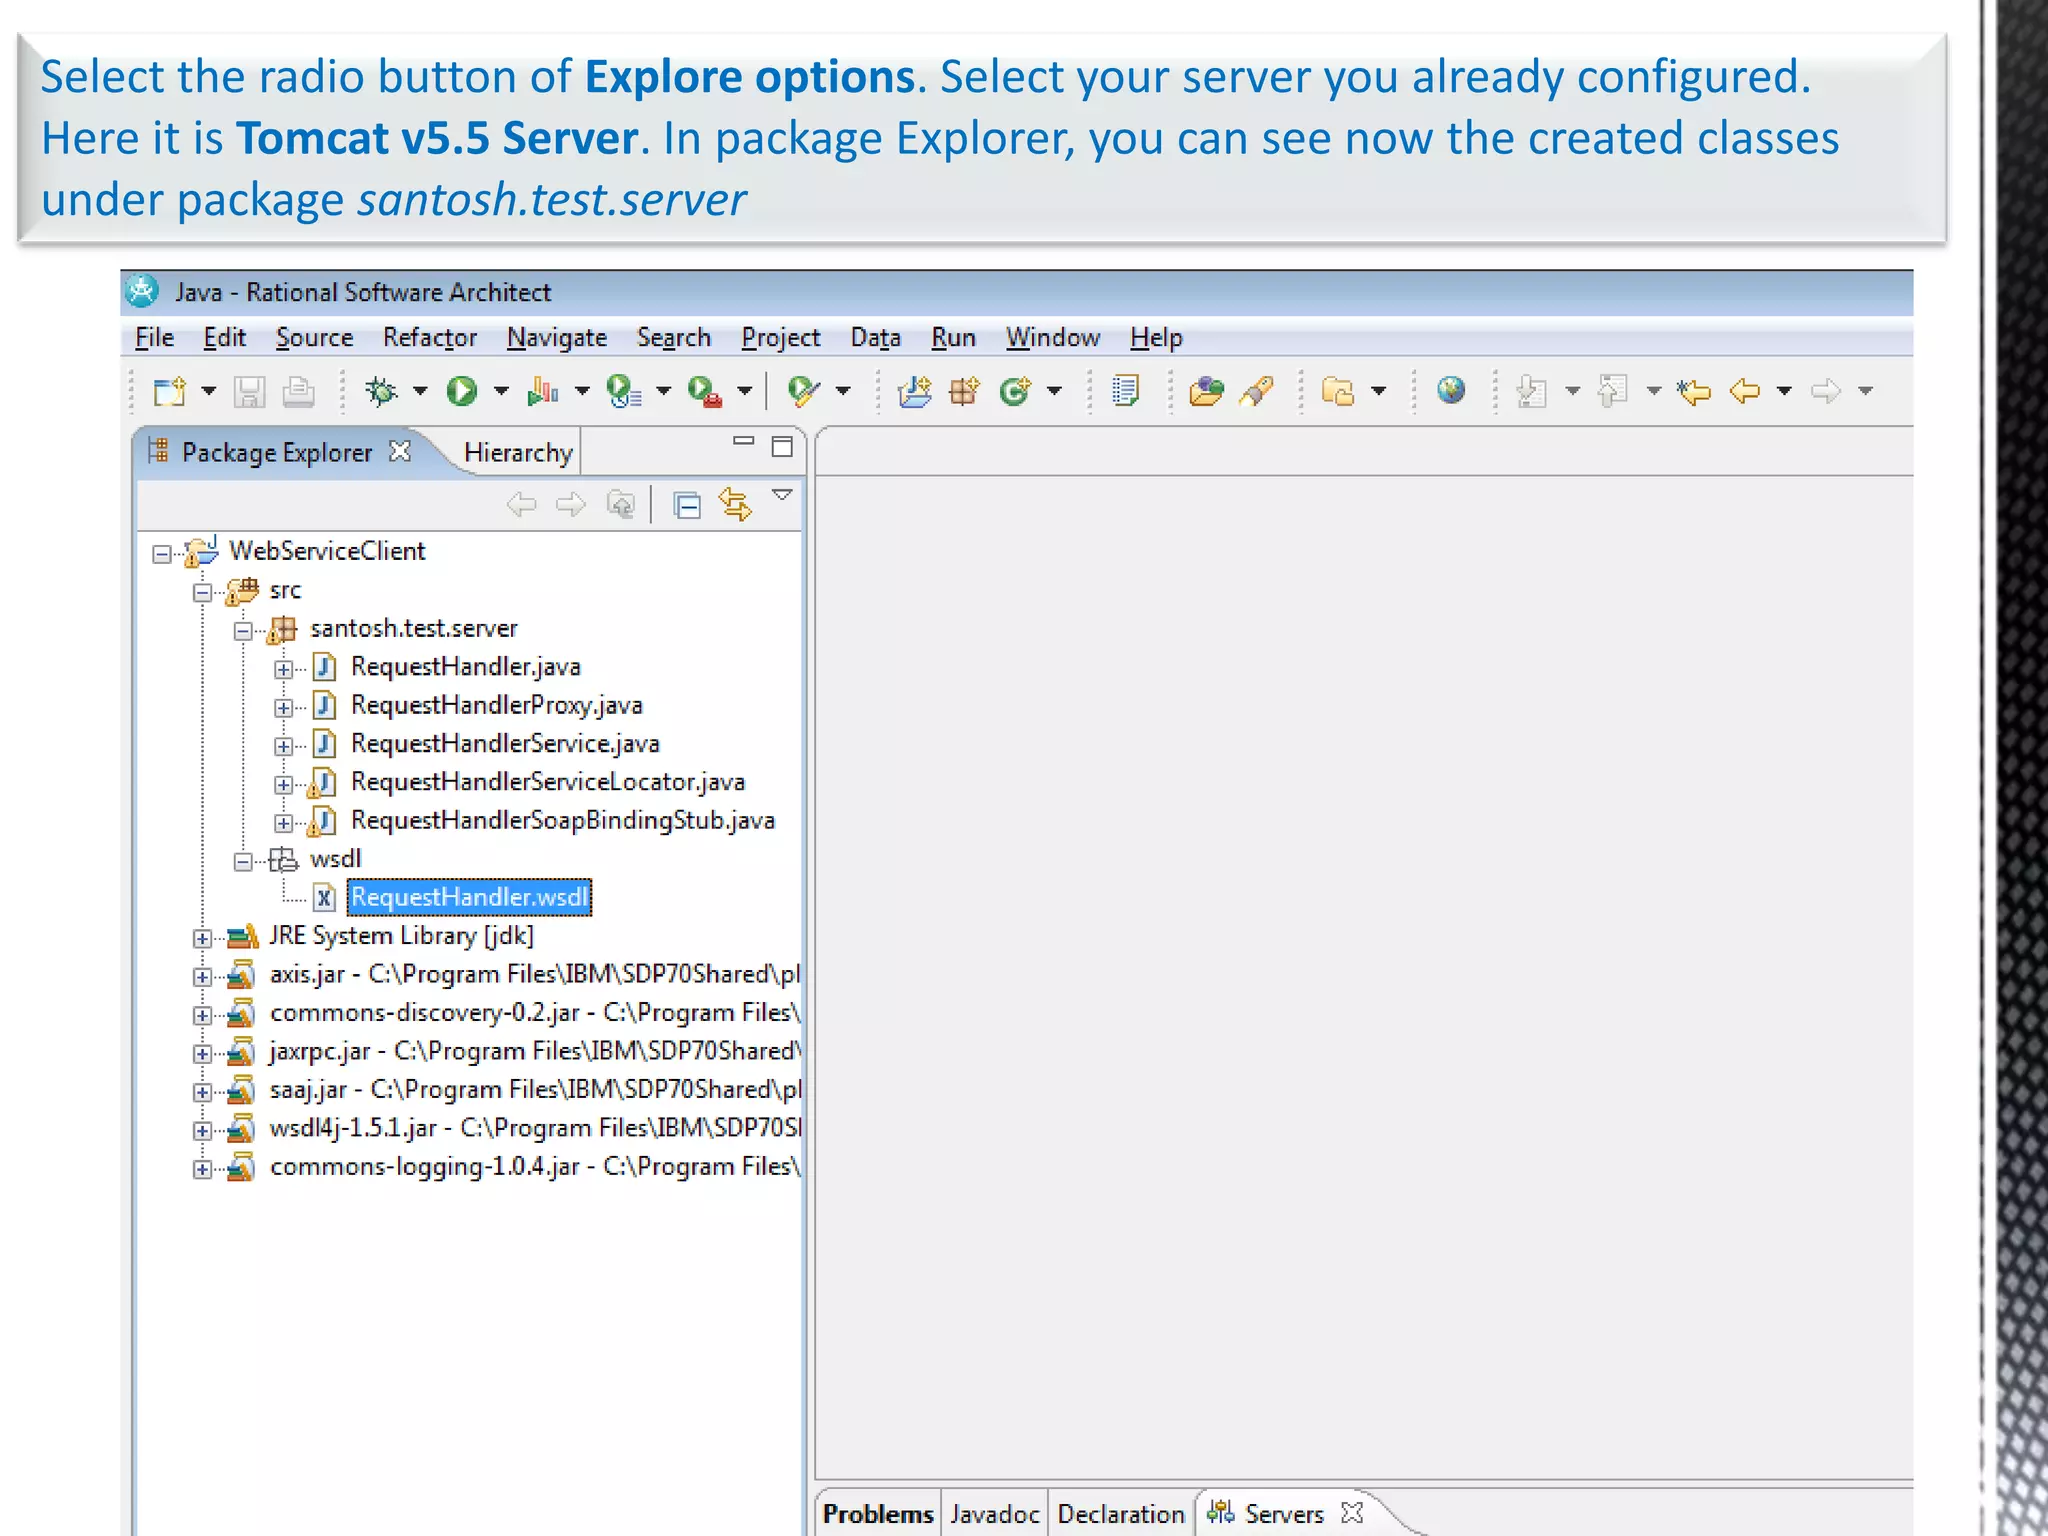
Task: Click the New wizard toolbar icon
Action: tap(170, 391)
